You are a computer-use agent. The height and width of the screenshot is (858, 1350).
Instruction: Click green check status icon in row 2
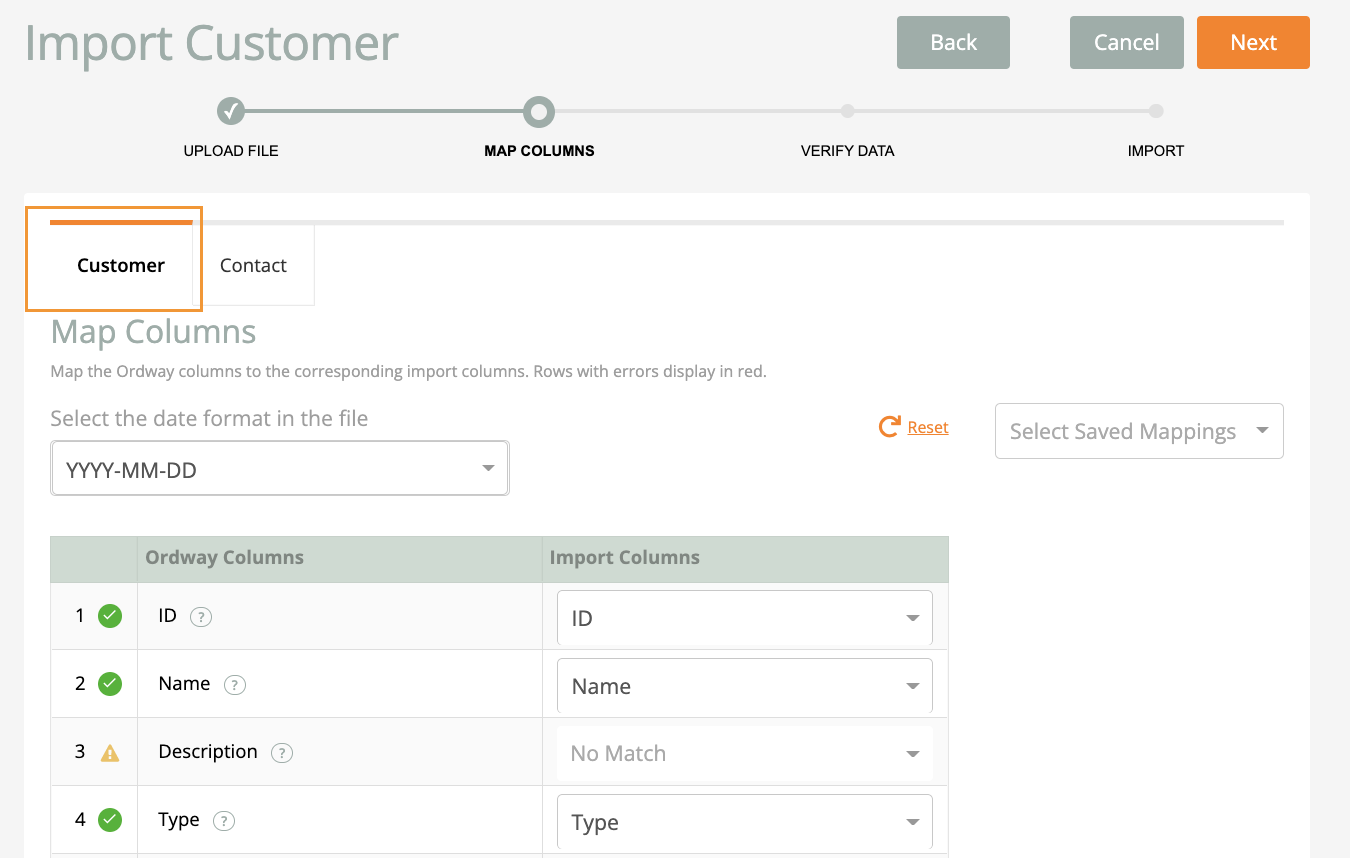tap(110, 684)
